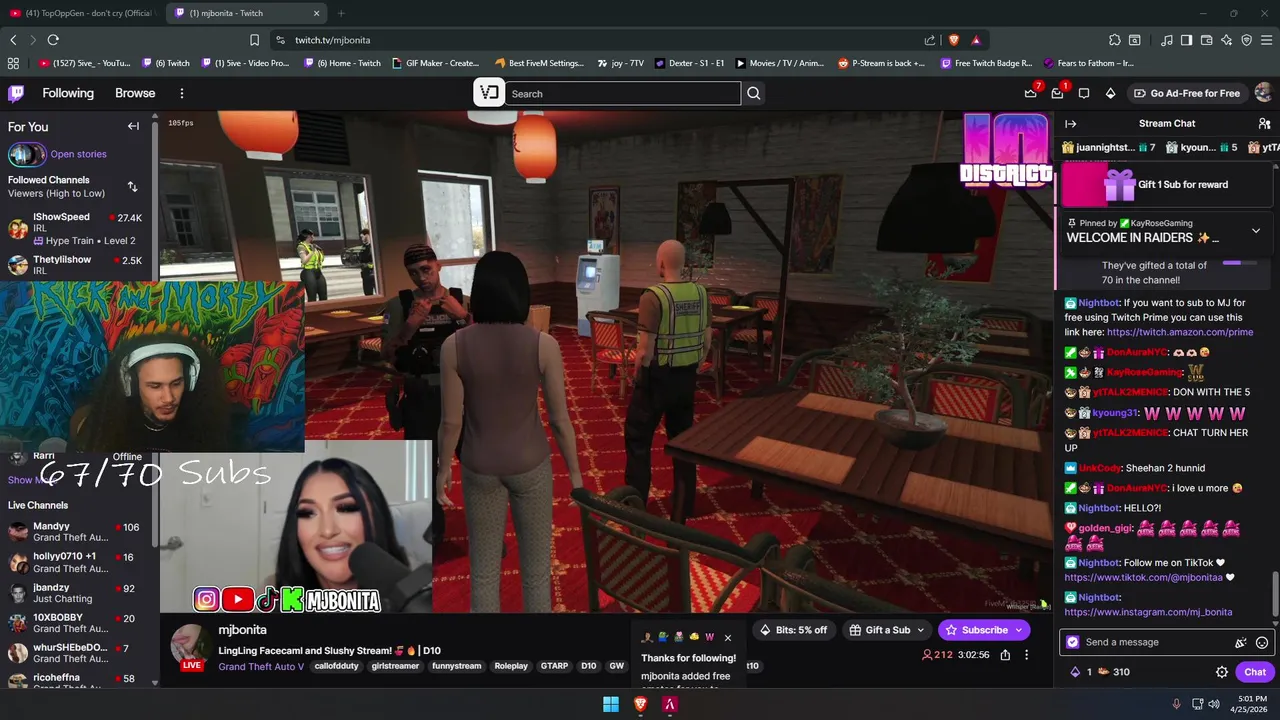Open Brave VPN shield icon
Image resolution: width=1280 pixels, height=720 pixels.
tap(1246, 40)
